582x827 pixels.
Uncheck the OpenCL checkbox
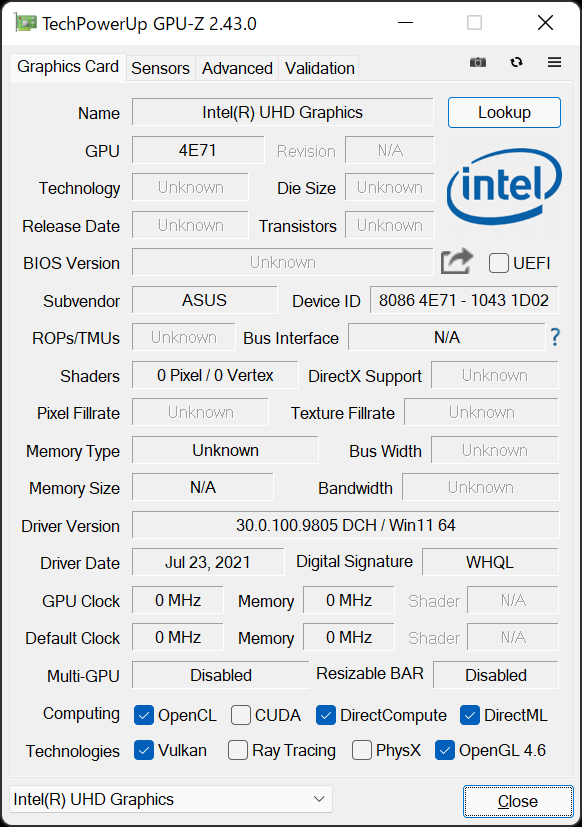(x=143, y=715)
